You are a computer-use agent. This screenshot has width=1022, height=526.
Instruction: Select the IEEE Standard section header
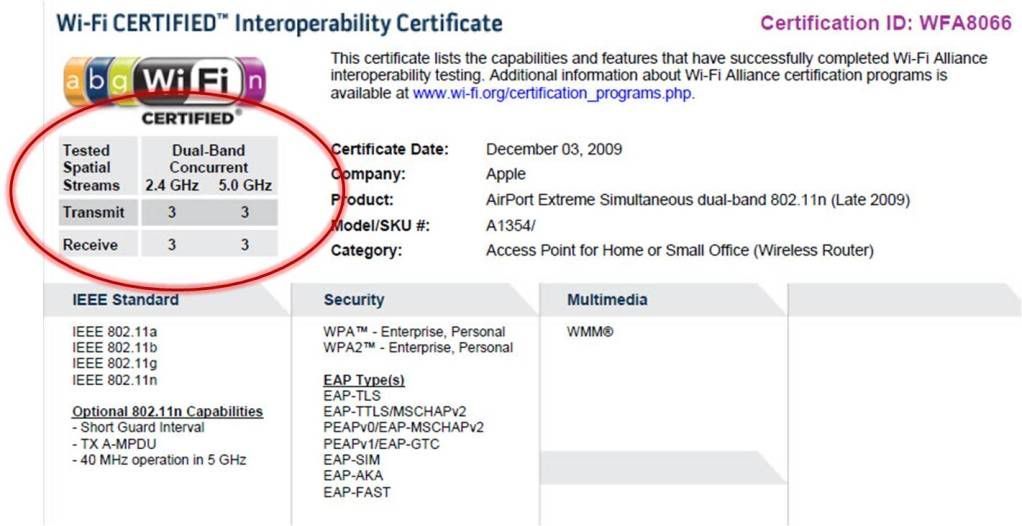coord(125,300)
